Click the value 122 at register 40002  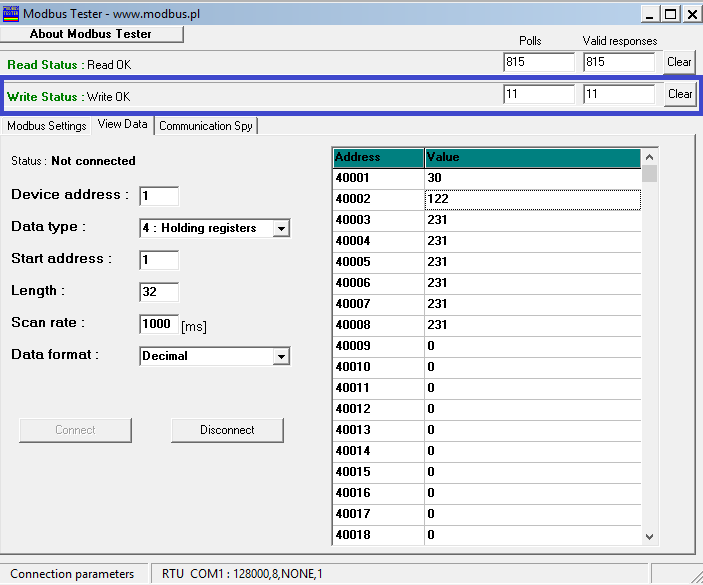point(532,199)
